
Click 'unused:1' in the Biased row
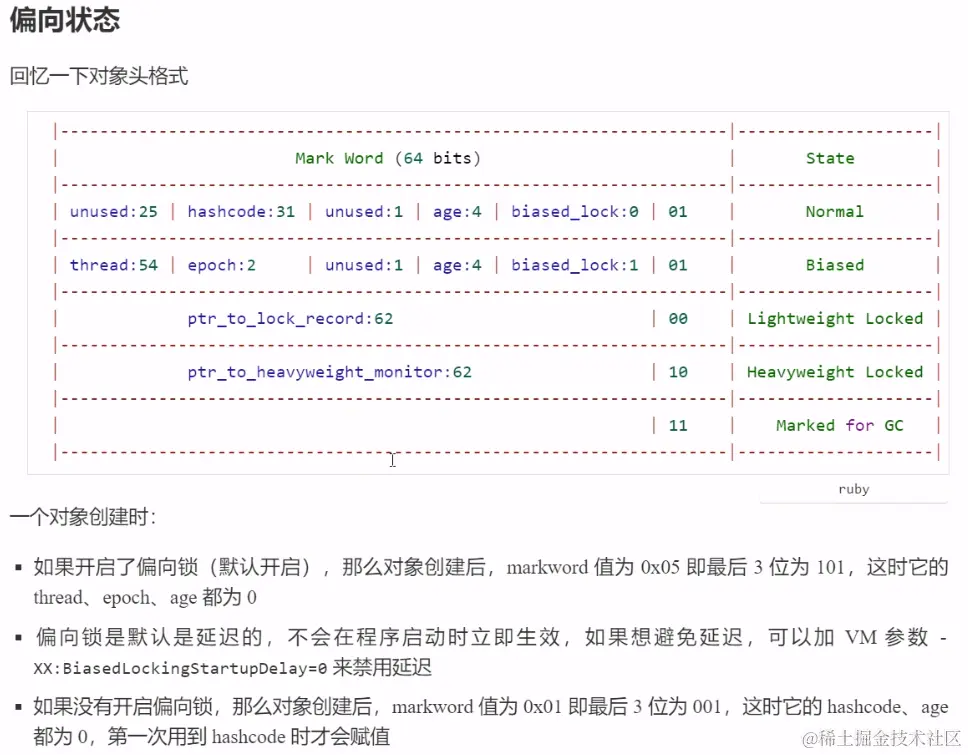click(364, 265)
